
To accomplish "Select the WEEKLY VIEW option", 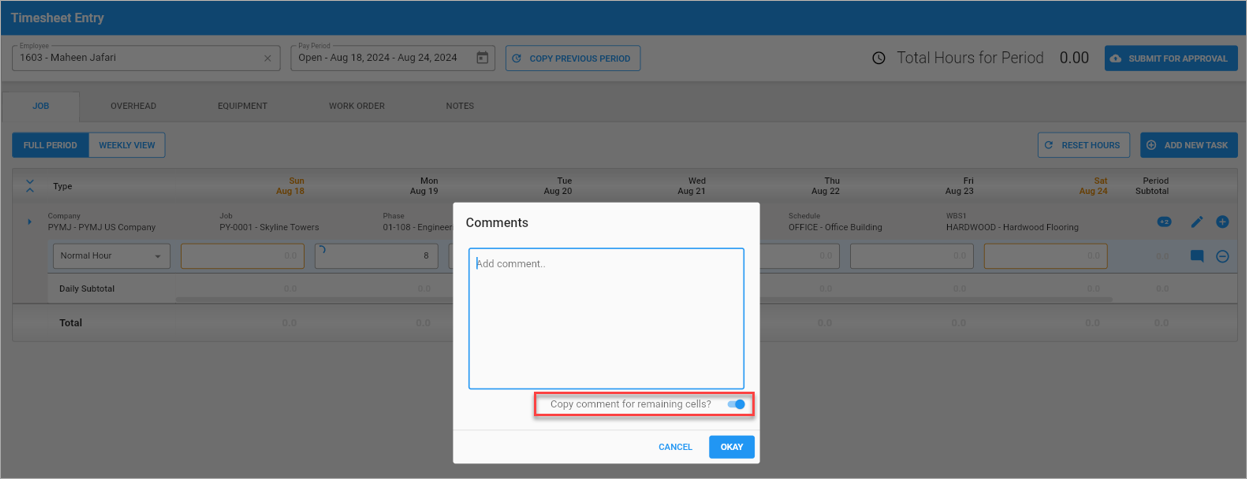I will [x=127, y=145].
